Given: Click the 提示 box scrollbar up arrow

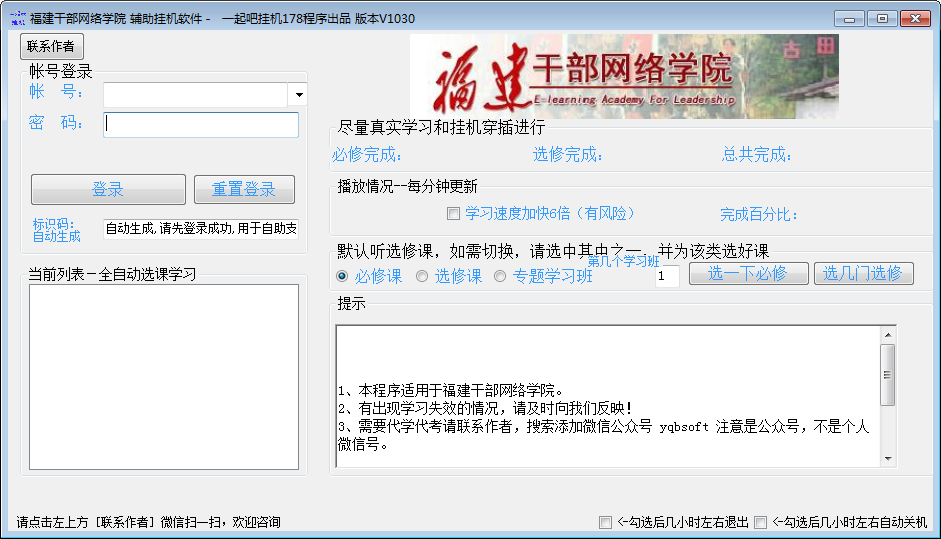Looking at the screenshot, I should point(888,335).
